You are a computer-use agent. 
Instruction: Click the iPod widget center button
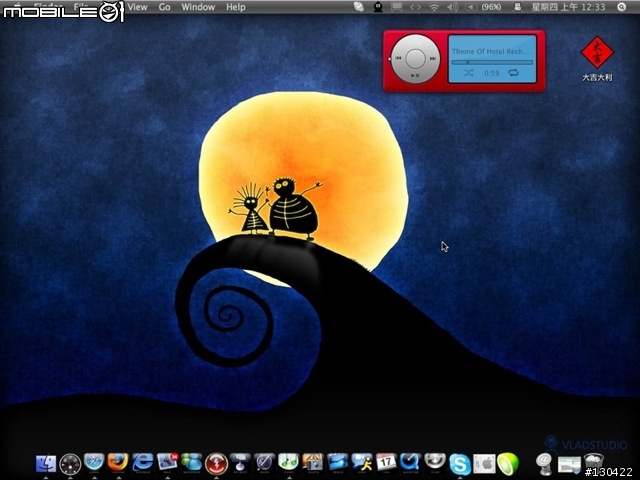(x=416, y=59)
